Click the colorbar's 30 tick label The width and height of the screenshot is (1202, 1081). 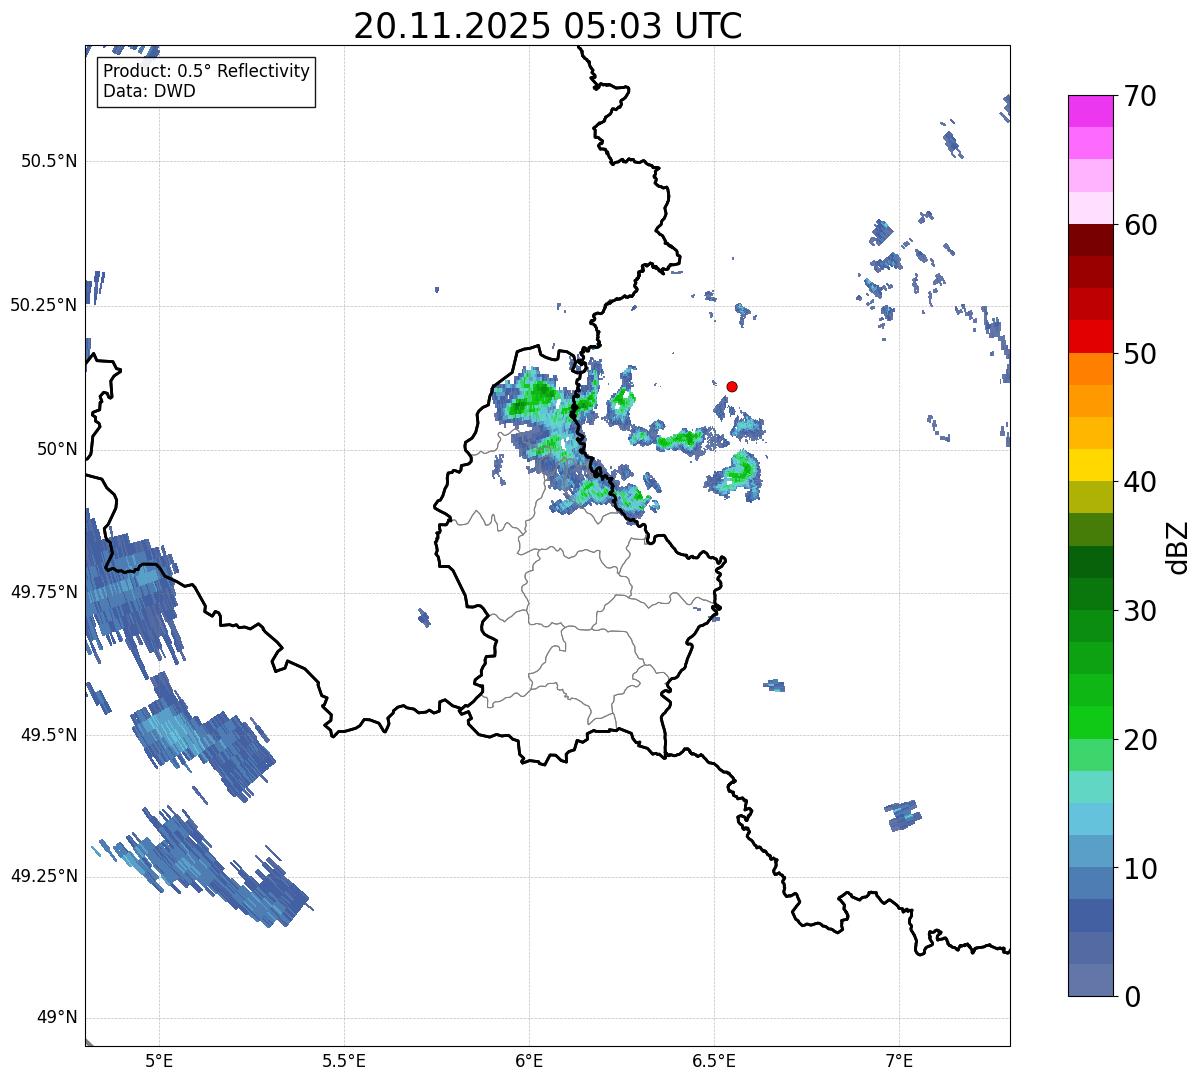[1141, 611]
